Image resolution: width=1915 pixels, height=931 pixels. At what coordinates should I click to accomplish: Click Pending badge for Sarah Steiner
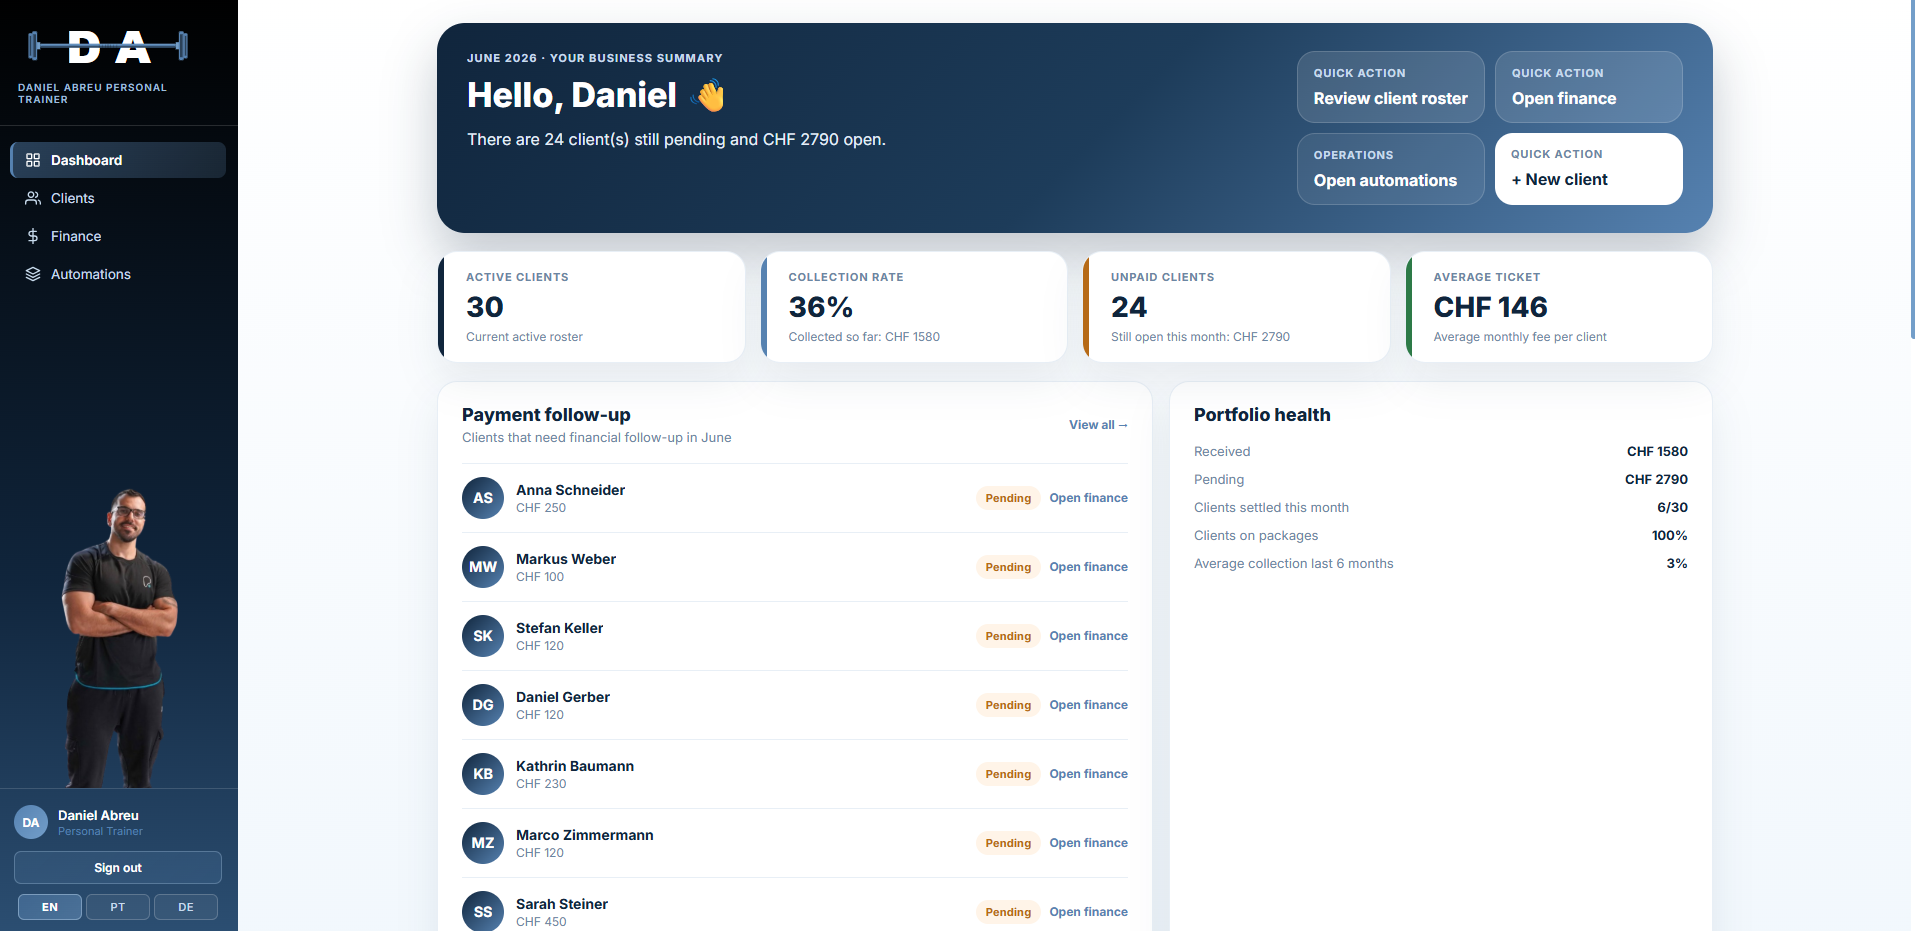(x=1008, y=912)
